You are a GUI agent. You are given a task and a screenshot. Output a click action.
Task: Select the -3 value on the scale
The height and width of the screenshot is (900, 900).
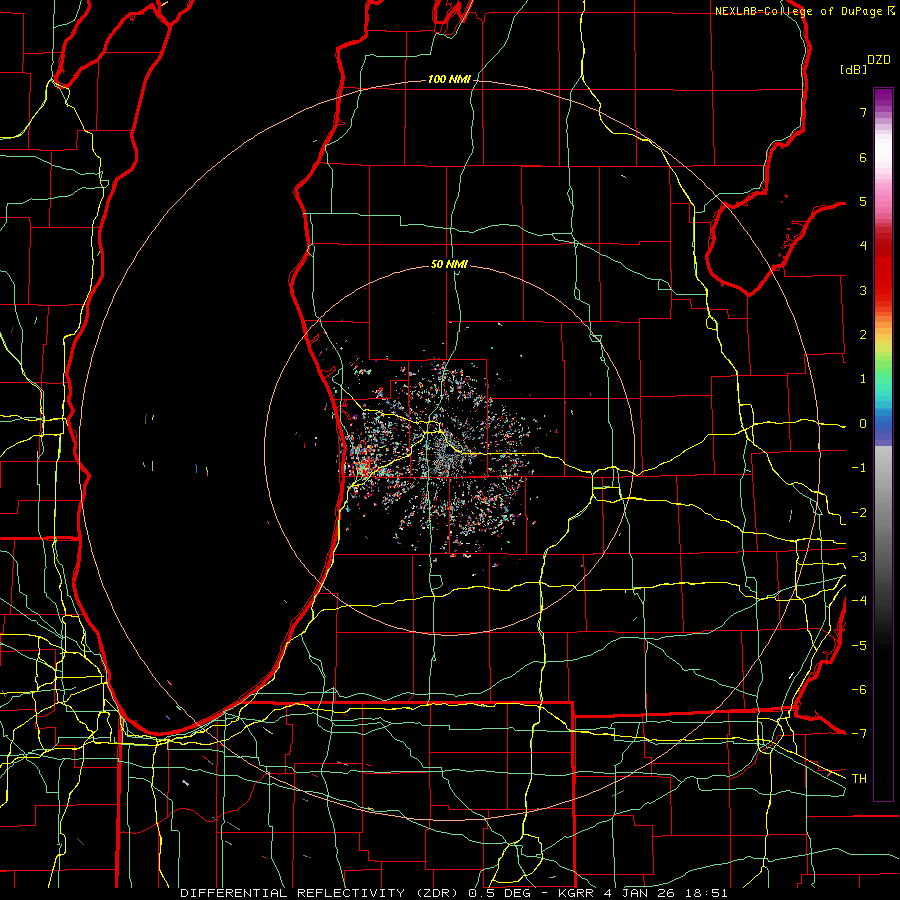(859, 557)
